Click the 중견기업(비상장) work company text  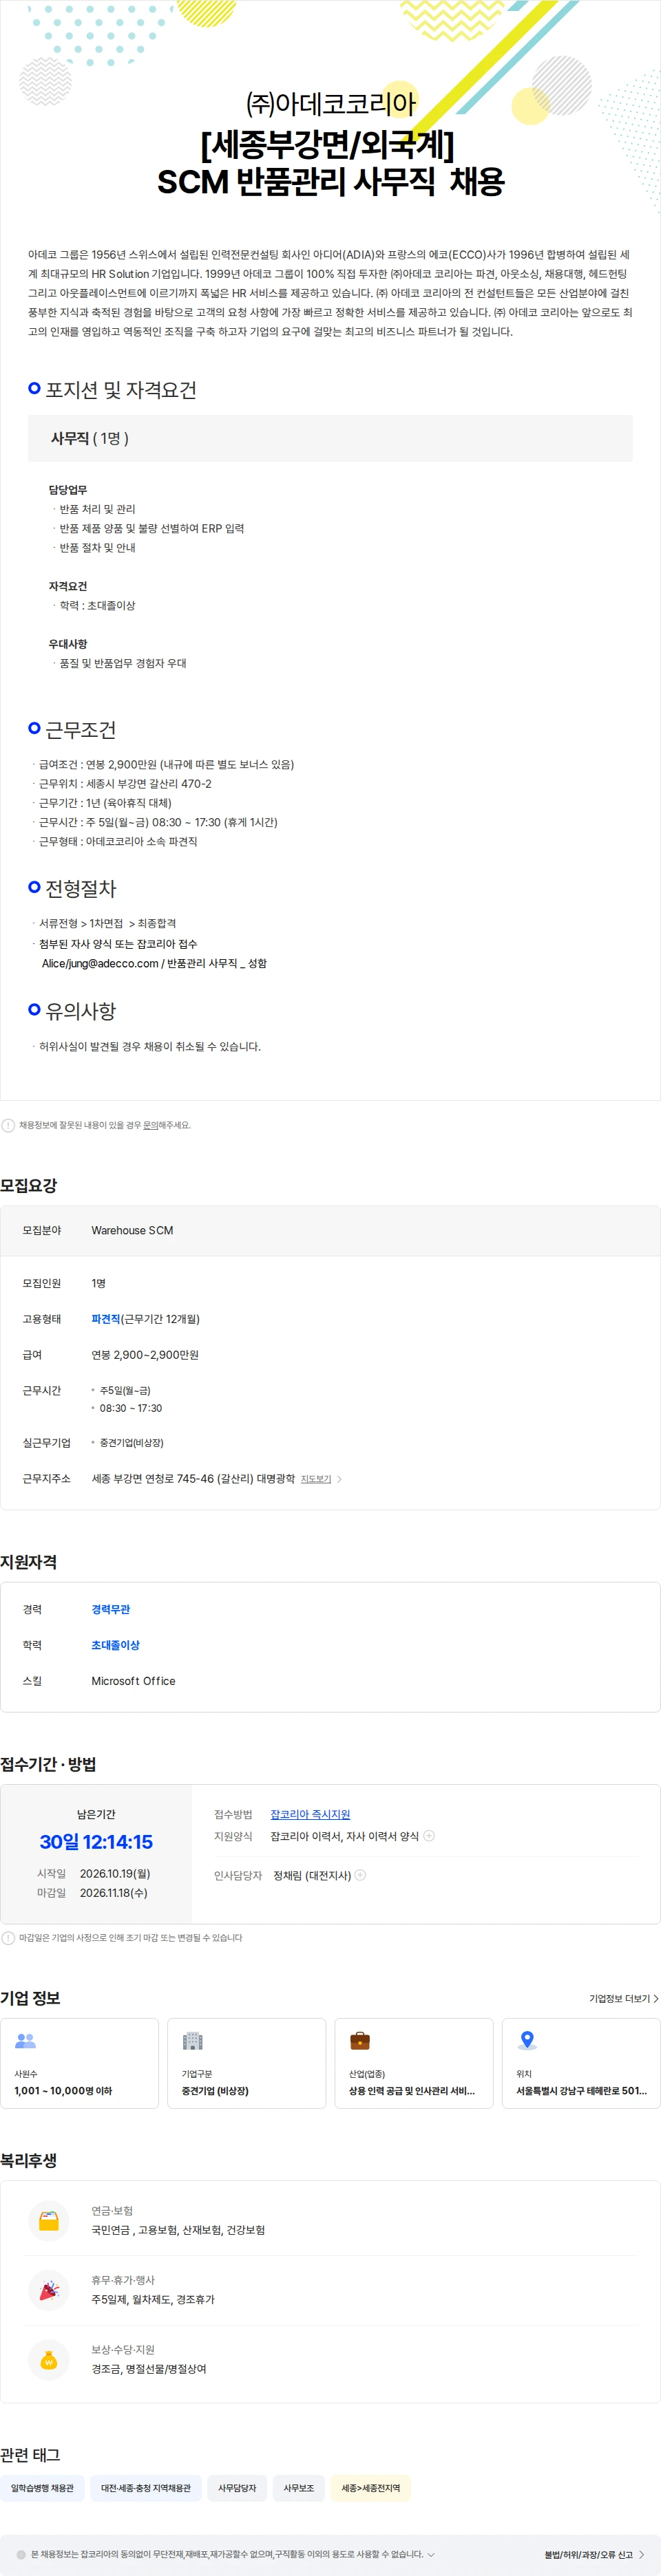[131, 1443]
